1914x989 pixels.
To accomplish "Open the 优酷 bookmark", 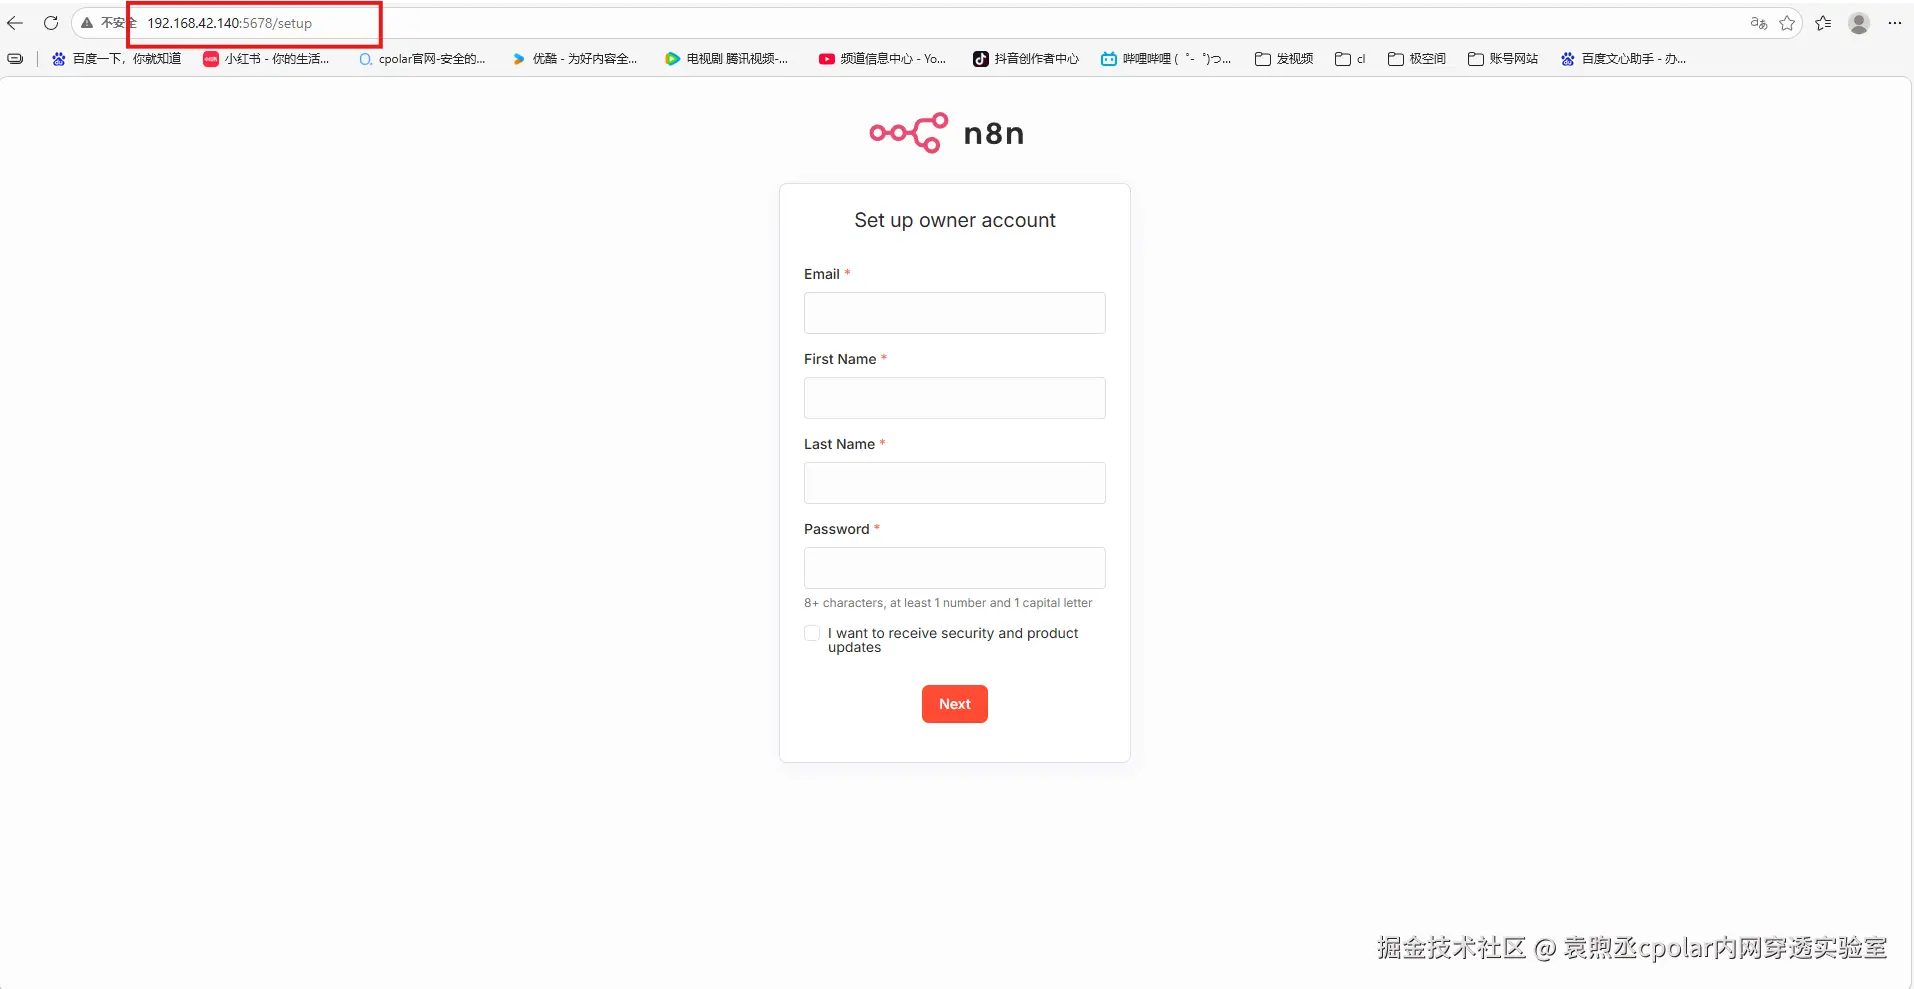I will tap(575, 59).
